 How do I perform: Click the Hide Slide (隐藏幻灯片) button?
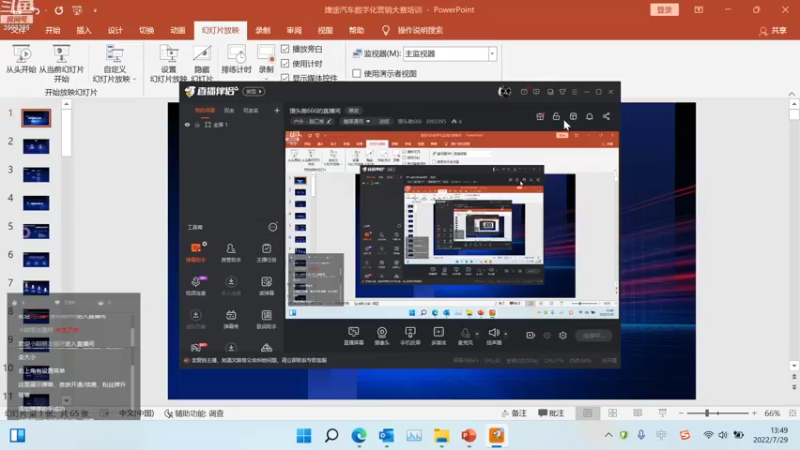click(202, 64)
